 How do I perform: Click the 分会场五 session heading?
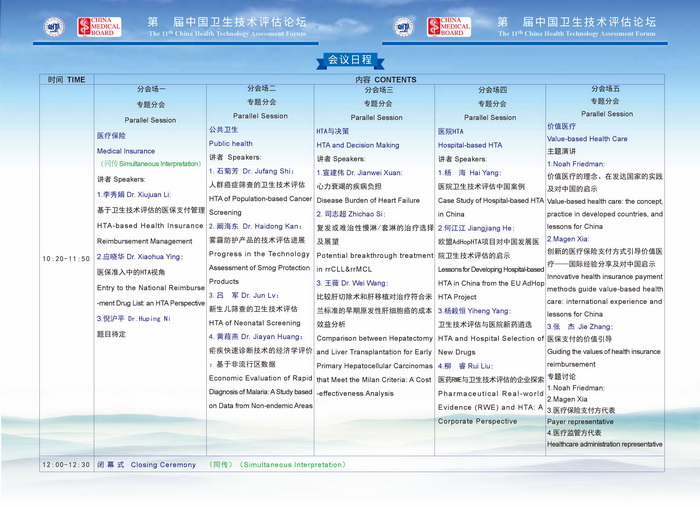pos(605,89)
